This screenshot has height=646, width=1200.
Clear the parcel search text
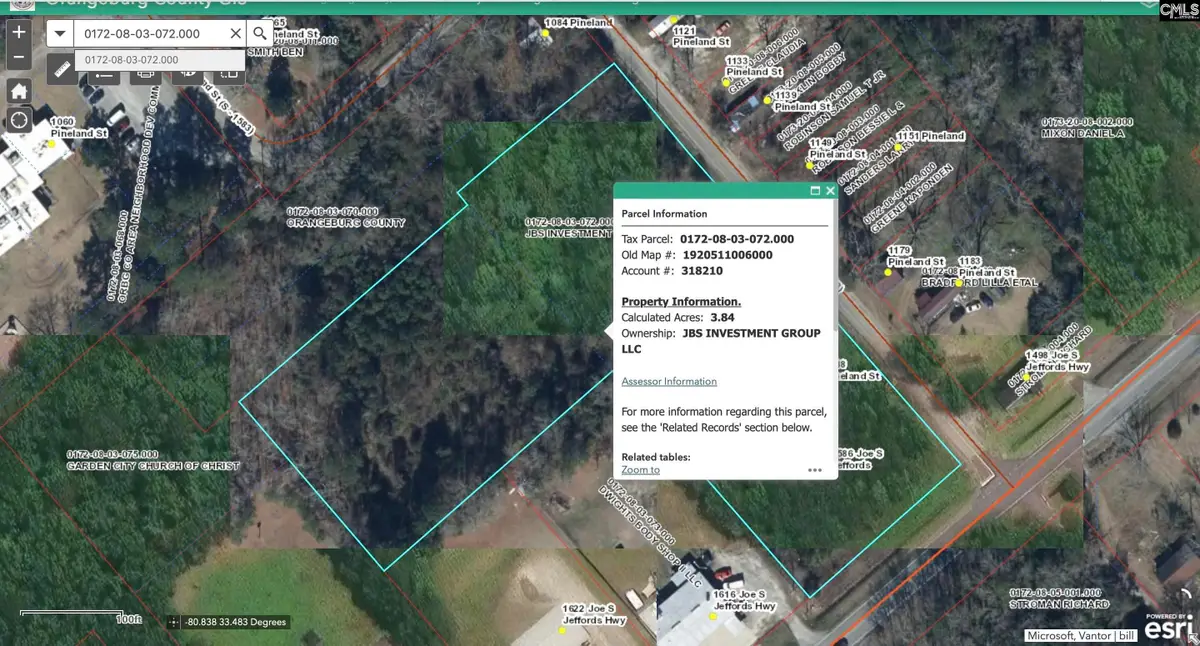[236, 33]
